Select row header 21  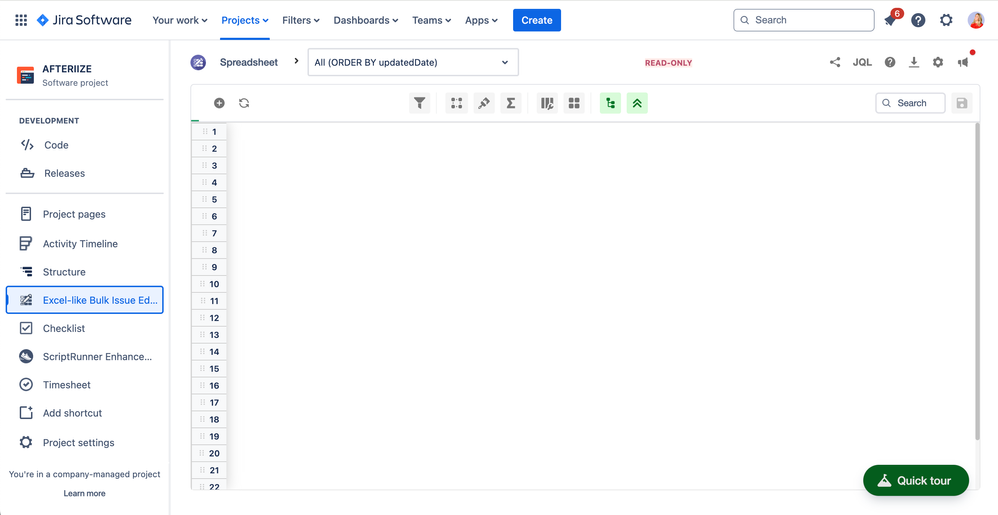[x=209, y=470]
